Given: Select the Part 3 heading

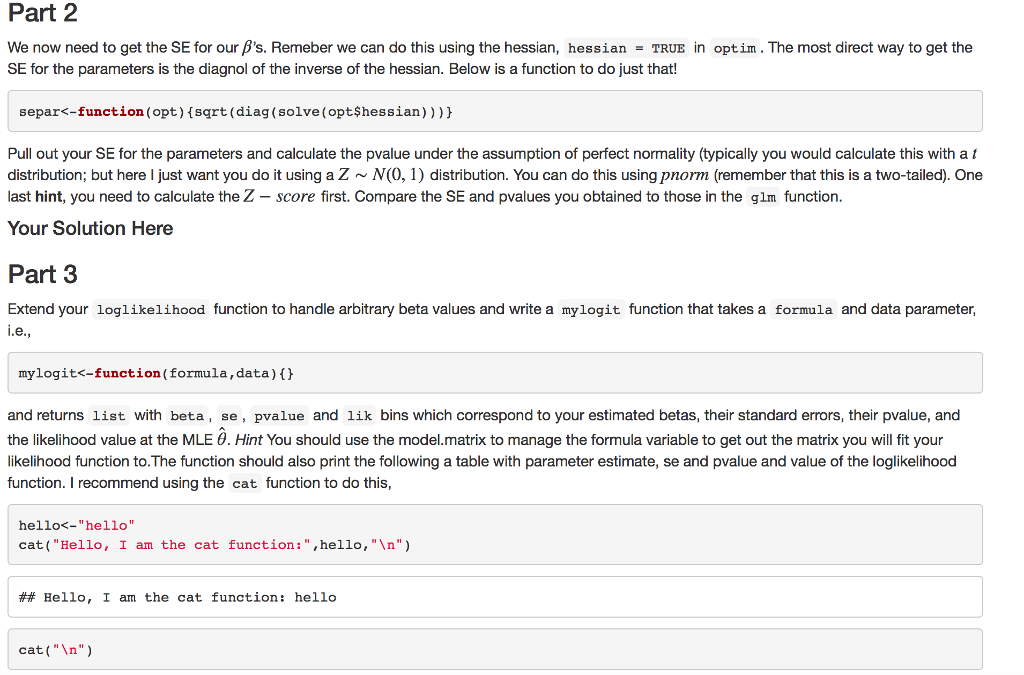Looking at the screenshot, I should [x=38, y=274].
